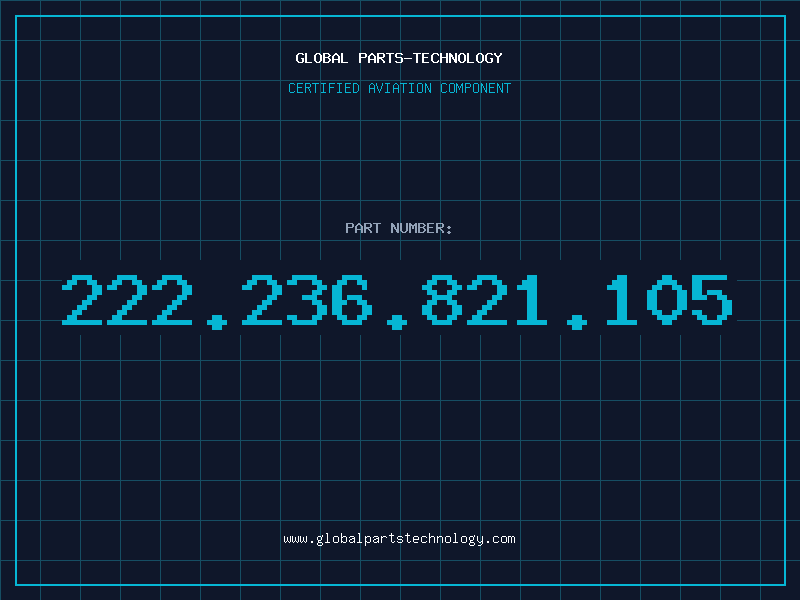Screen dimensions: 800x600
Task: Click the PART NUMBER: label
Action: click(x=399, y=228)
